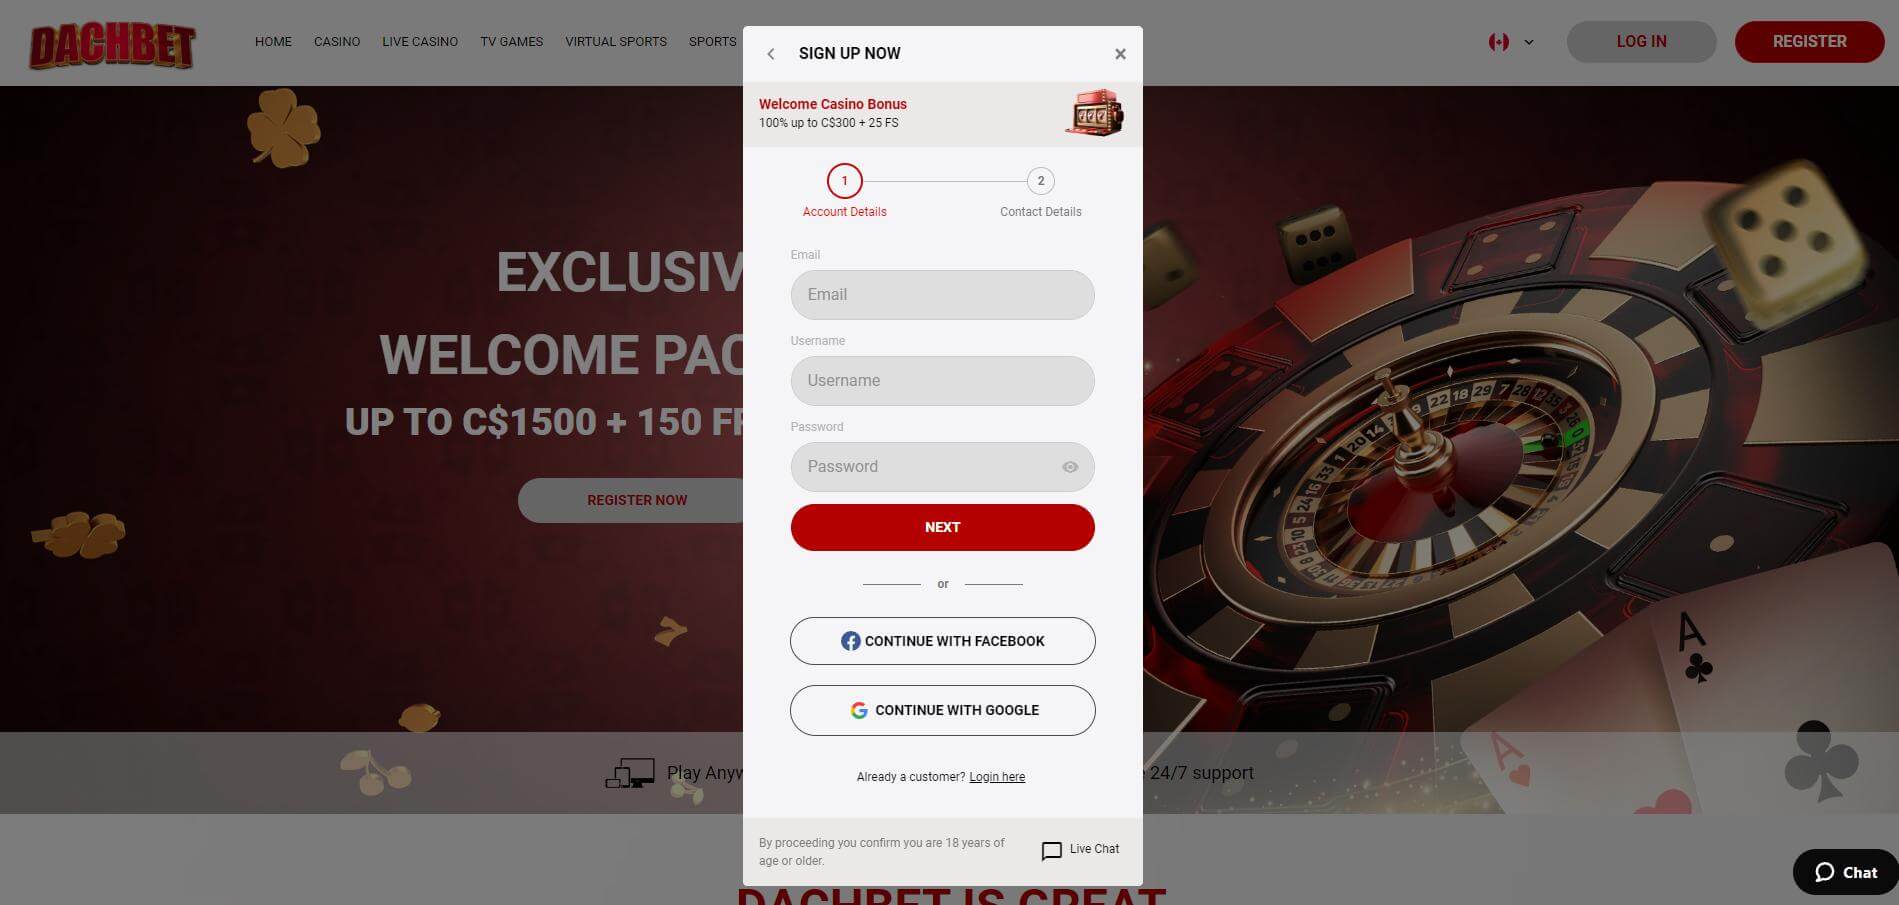Image resolution: width=1899 pixels, height=905 pixels.
Task: Go to TV Games section
Action: tap(511, 42)
